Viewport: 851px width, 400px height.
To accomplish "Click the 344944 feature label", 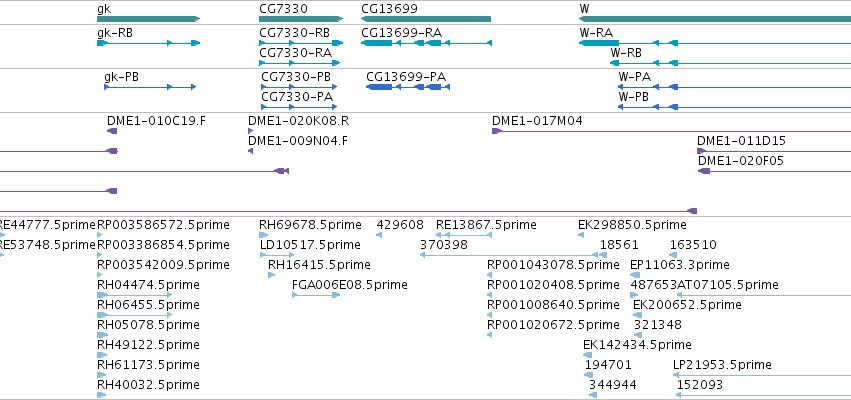I will click(x=613, y=385).
